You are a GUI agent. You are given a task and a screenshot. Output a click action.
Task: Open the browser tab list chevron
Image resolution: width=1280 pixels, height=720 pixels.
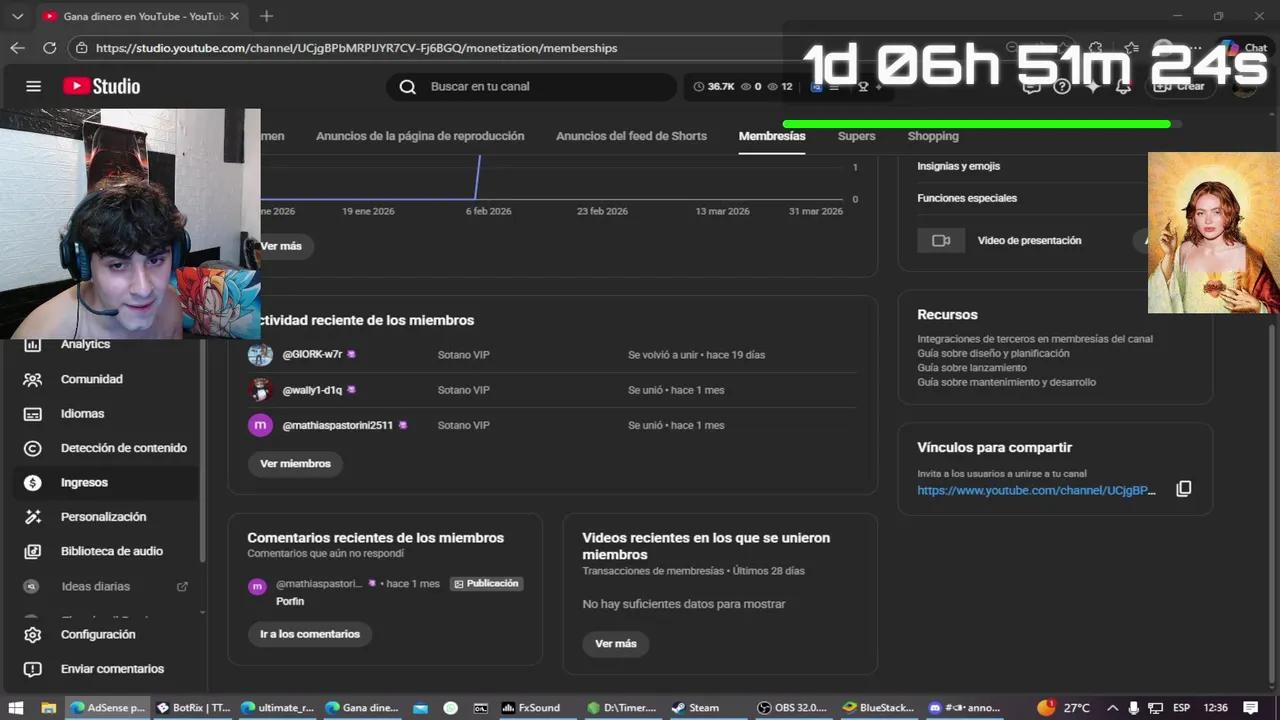(17, 16)
